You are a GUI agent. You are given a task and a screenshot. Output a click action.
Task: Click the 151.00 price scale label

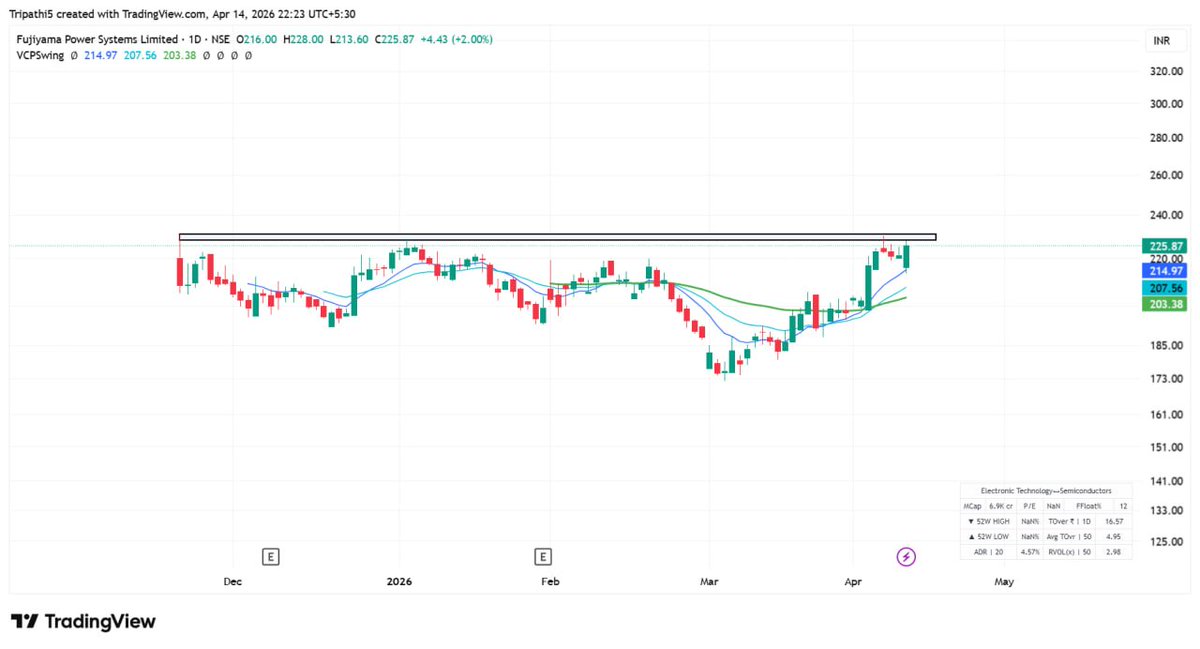point(1166,447)
